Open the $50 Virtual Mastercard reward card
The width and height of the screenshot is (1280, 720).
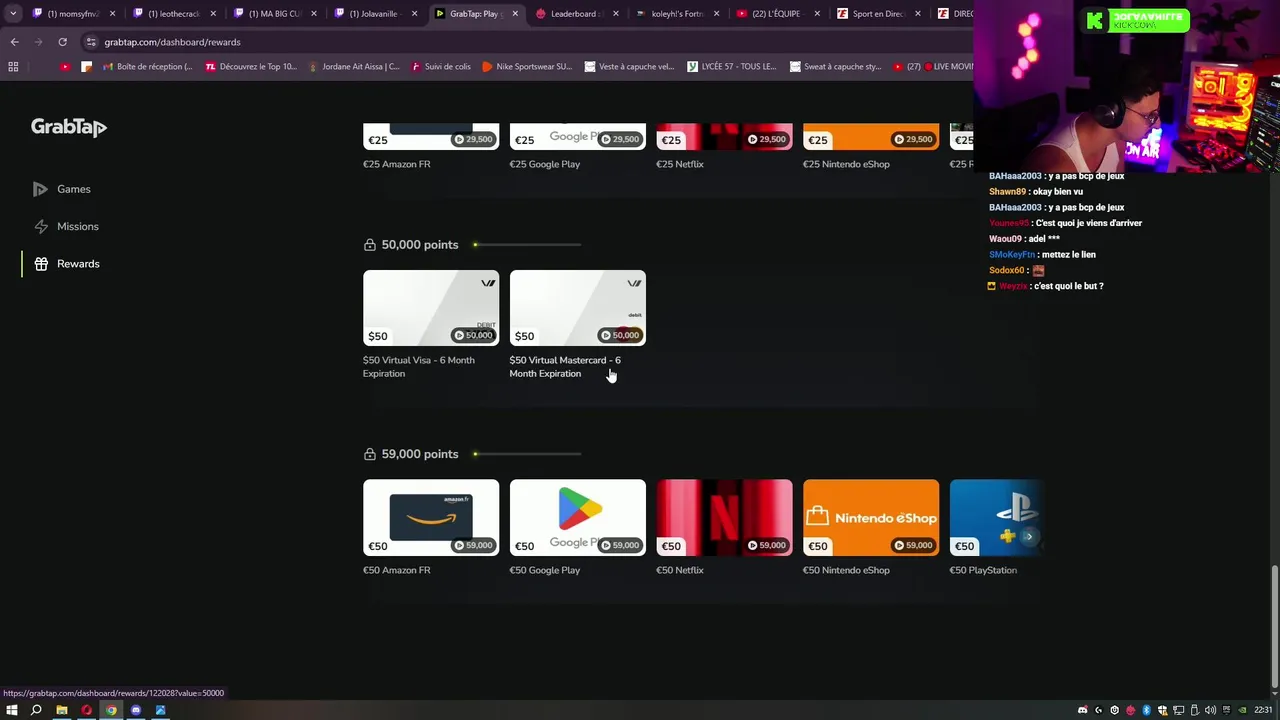tap(577, 308)
